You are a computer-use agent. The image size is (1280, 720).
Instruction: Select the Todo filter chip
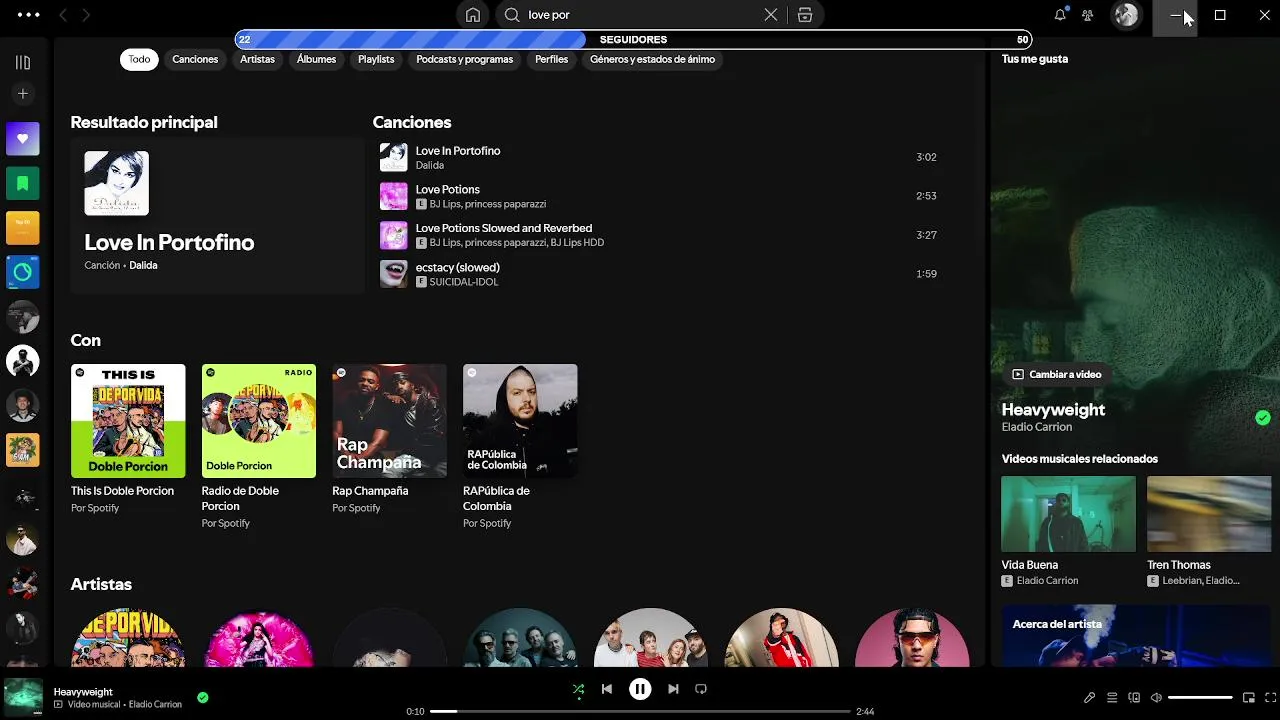pyautogui.click(x=139, y=59)
